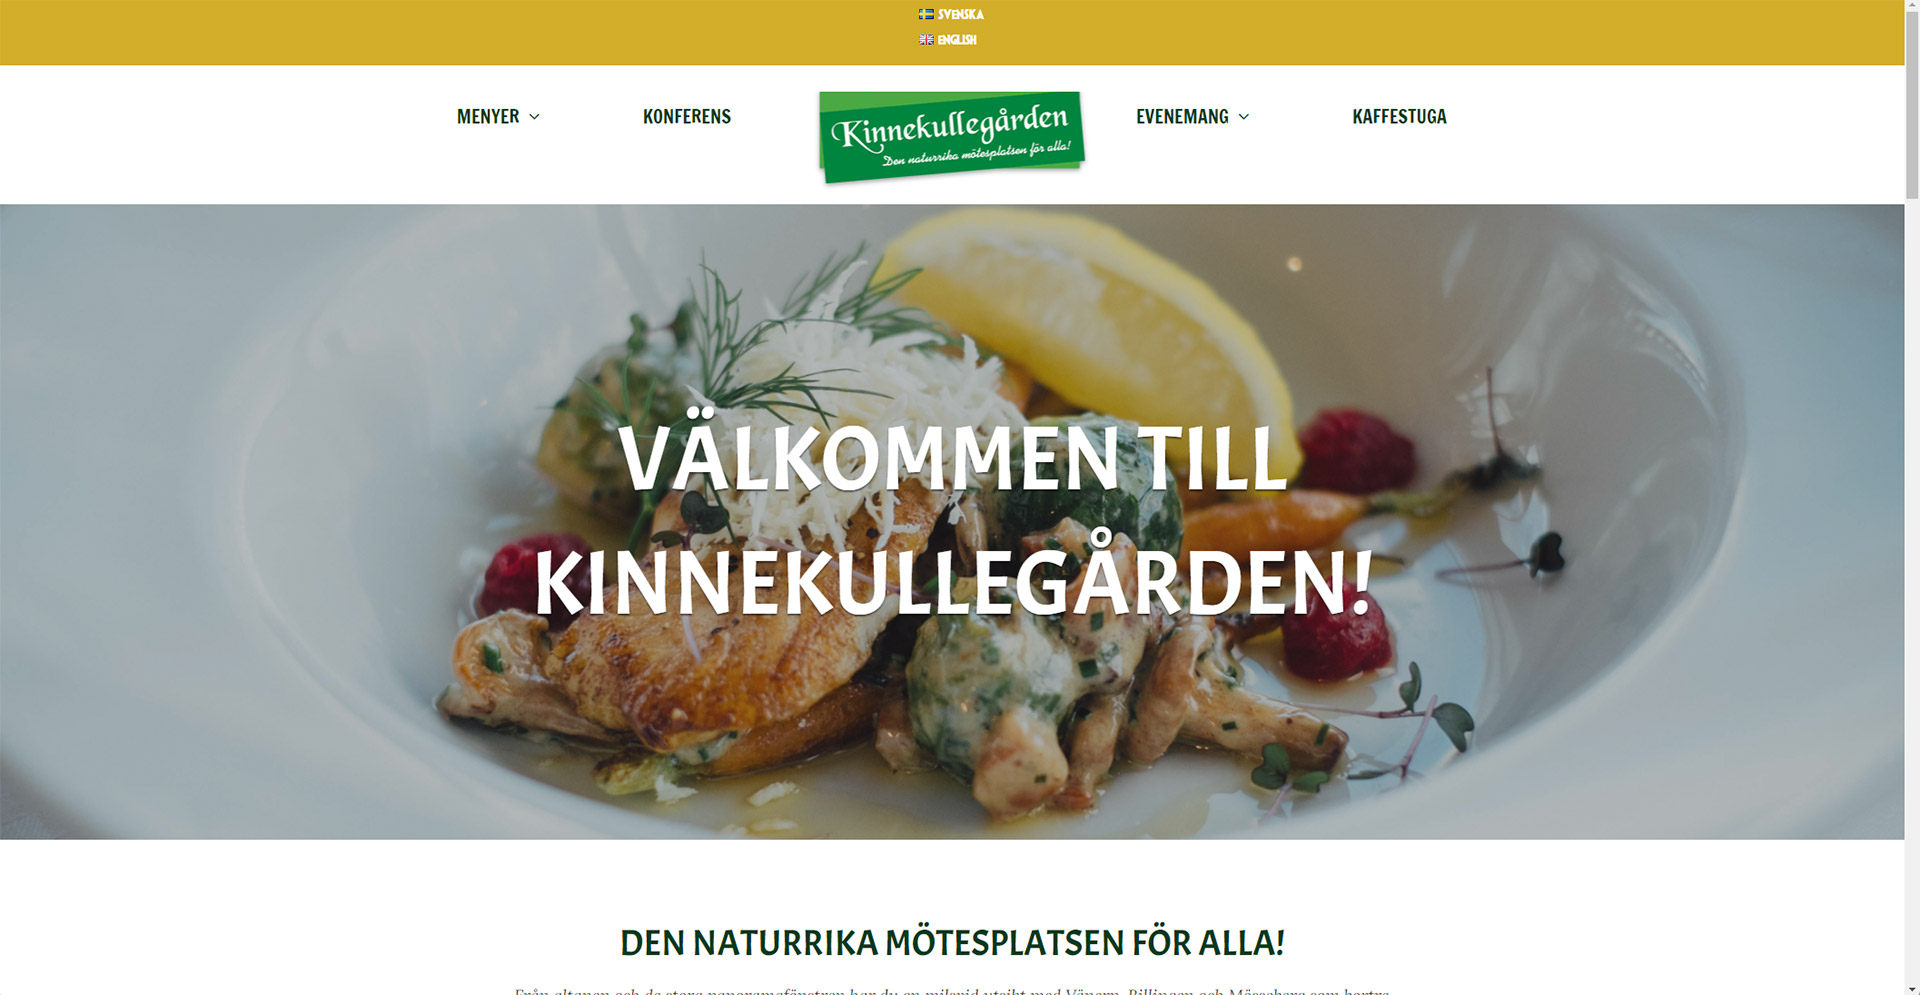
Task: Open the Kaffestuga page
Action: [x=1399, y=116]
